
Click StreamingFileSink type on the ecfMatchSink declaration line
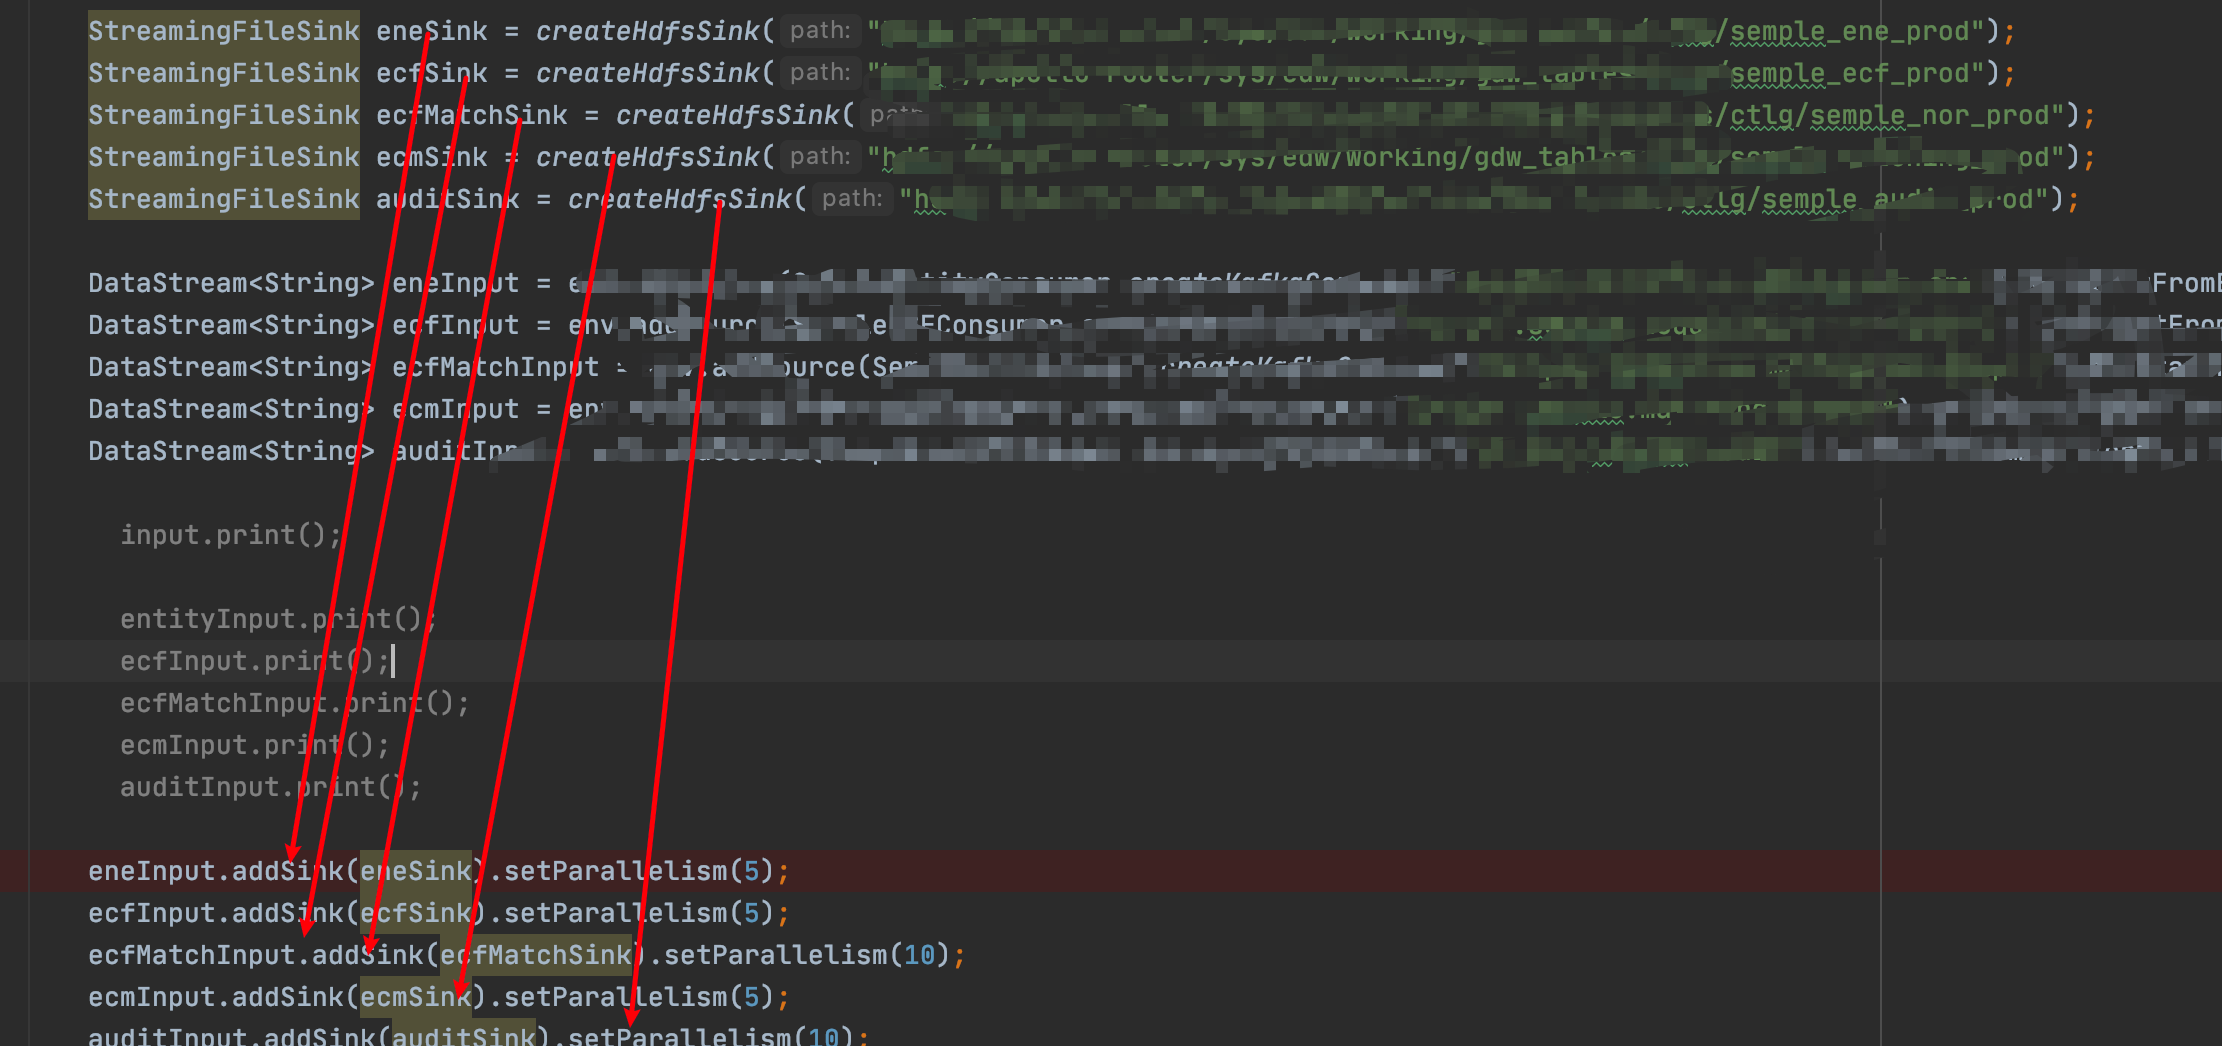click(x=223, y=115)
